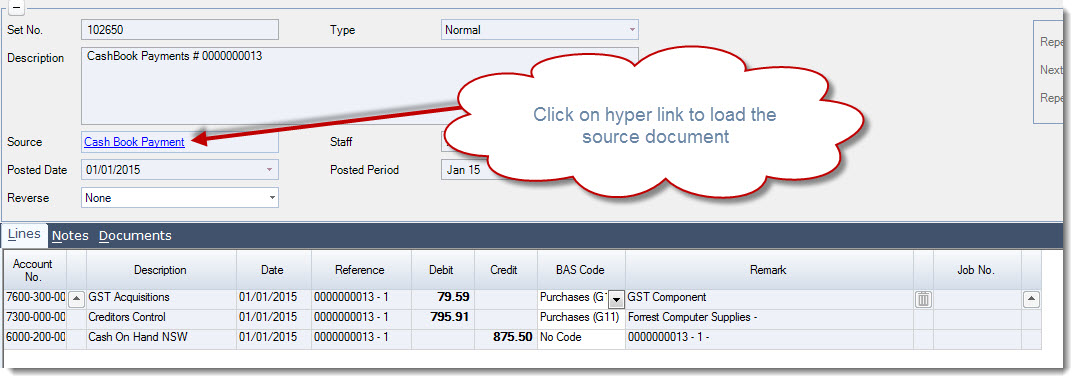1078x383 pixels.
Task: Click the date cell in Cash On Hand row
Action: [x=274, y=338]
